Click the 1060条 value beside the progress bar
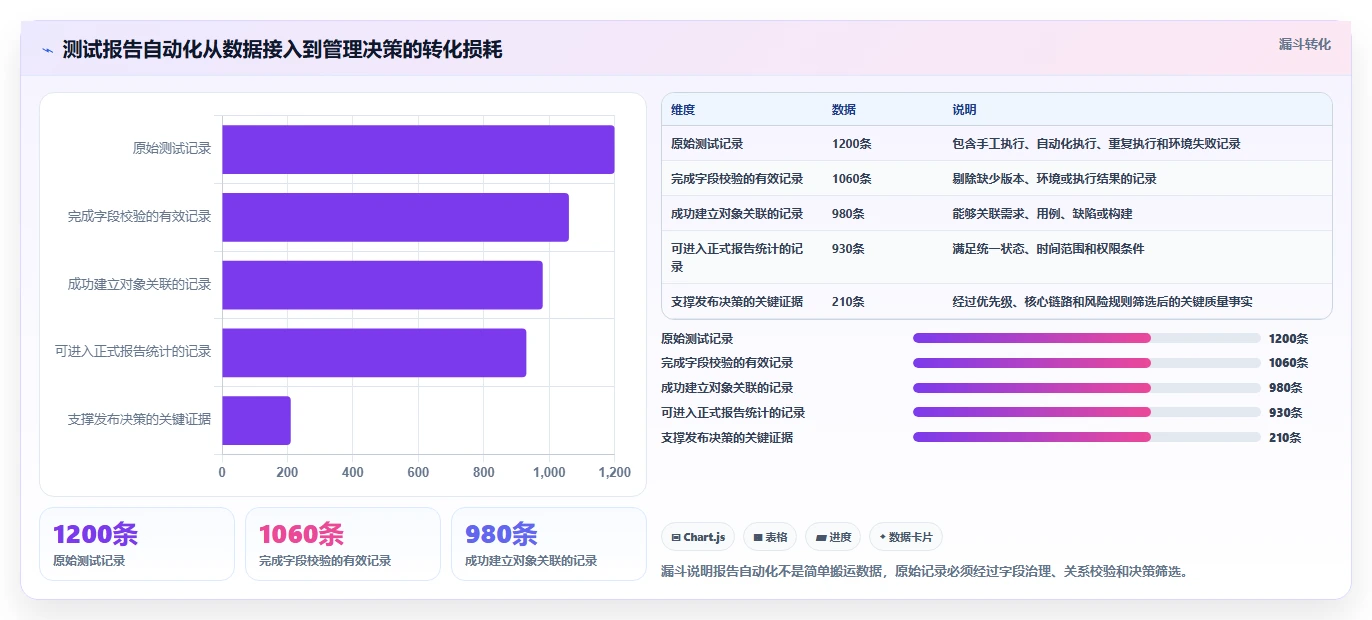Screen dimensions: 1372x620 point(1288,363)
